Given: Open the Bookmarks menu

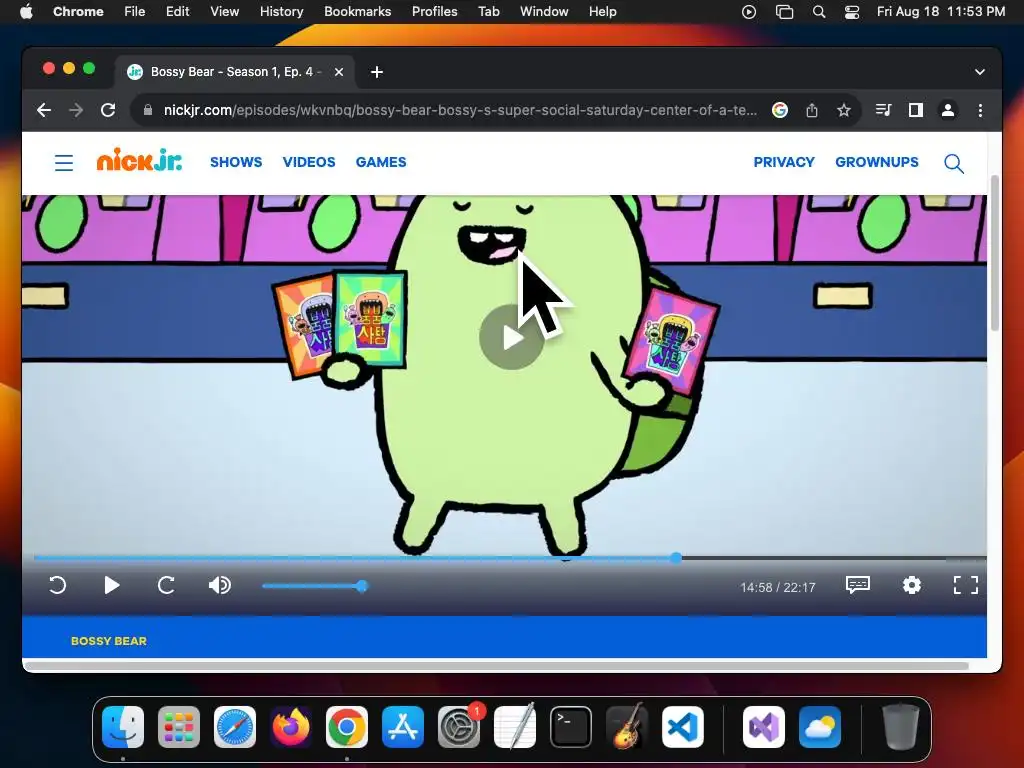Looking at the screenshot, I should tap(357, 12).
